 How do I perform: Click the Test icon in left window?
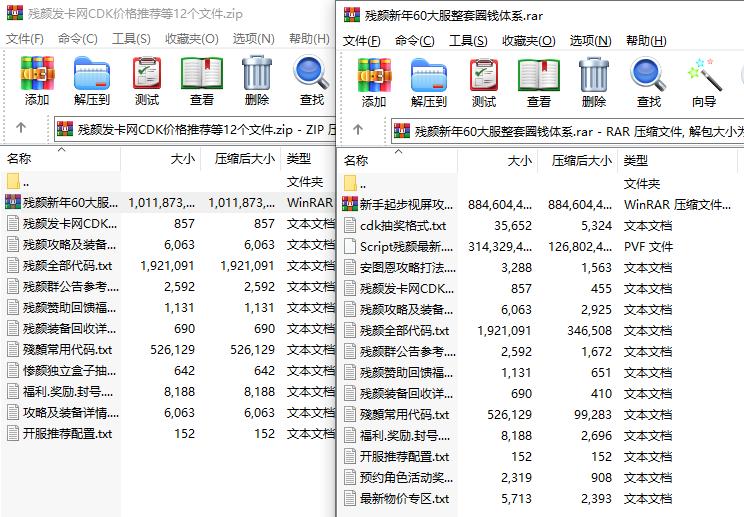(147, 80)
